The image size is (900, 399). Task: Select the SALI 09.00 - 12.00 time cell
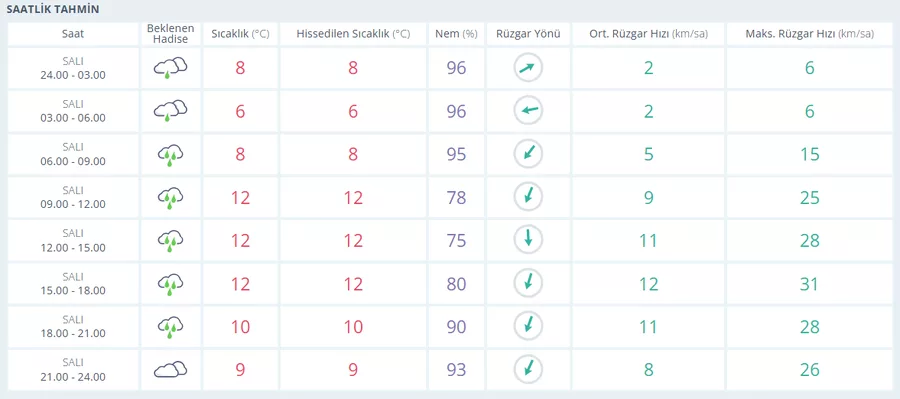coord(73,197)
